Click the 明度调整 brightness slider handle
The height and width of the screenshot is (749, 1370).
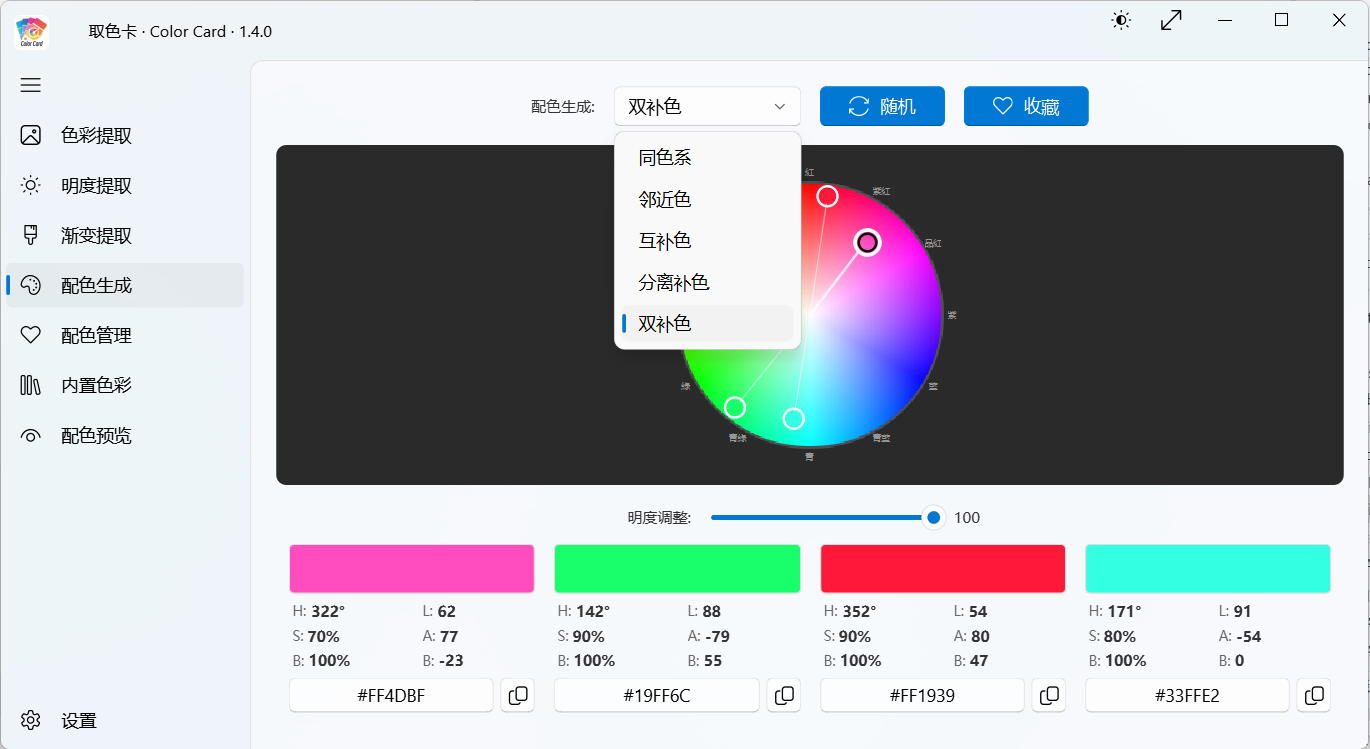(933, 517)
